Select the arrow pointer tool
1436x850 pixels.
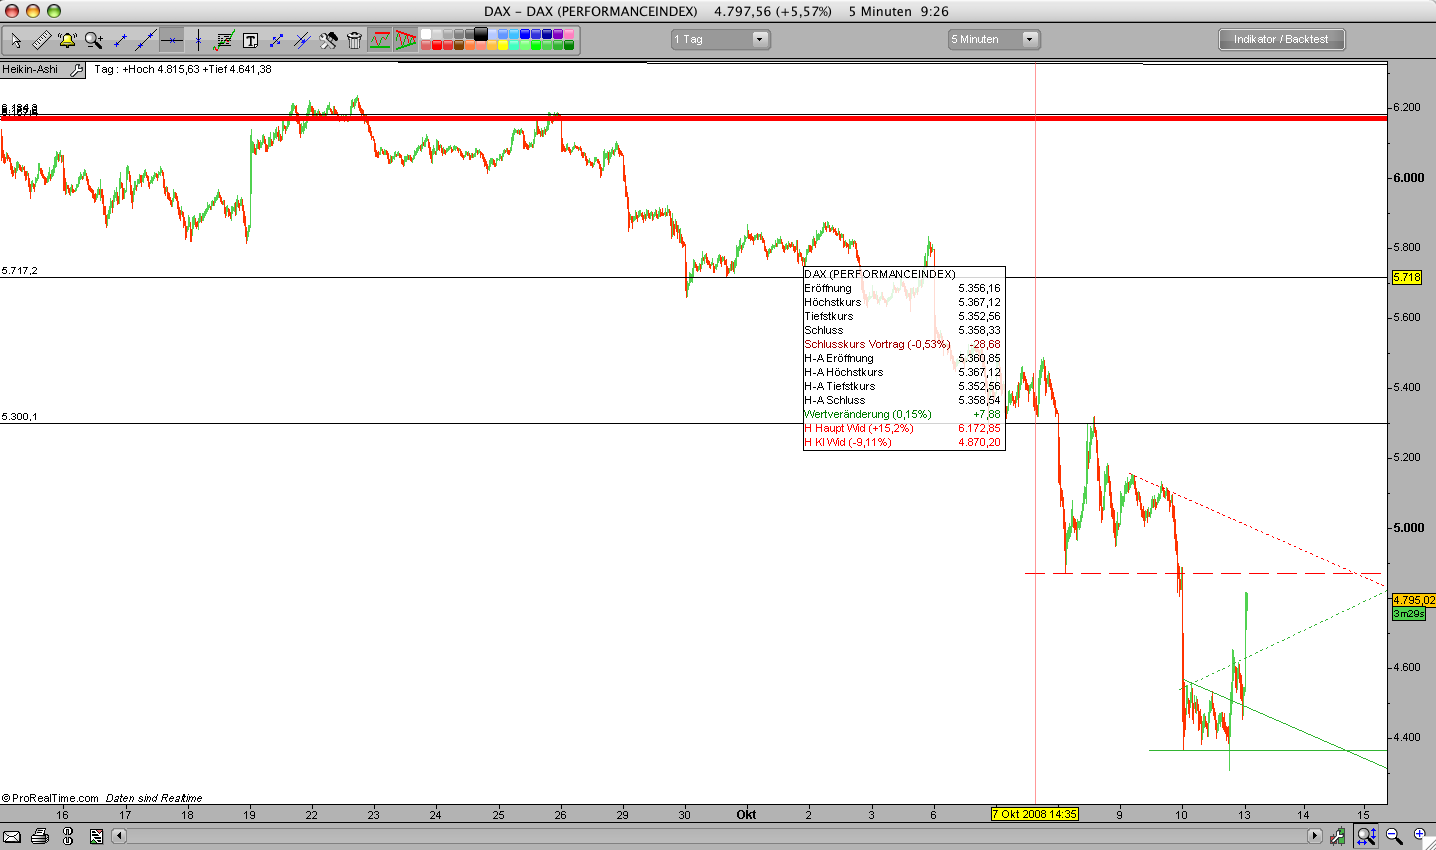click(x=16, y=40)
